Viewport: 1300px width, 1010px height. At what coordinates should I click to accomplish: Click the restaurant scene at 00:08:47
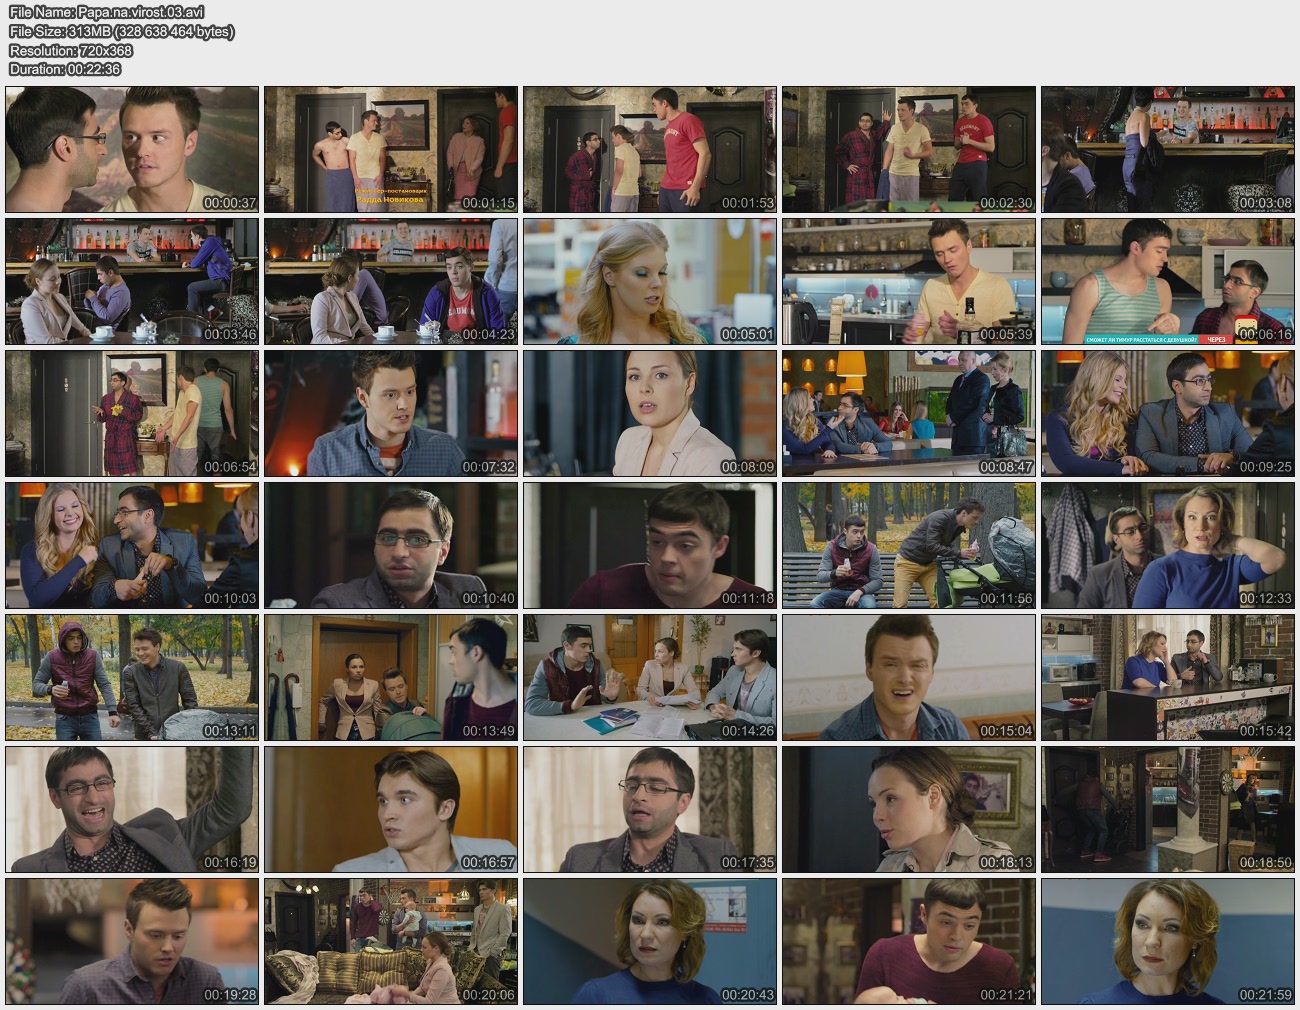pos(908,413)
